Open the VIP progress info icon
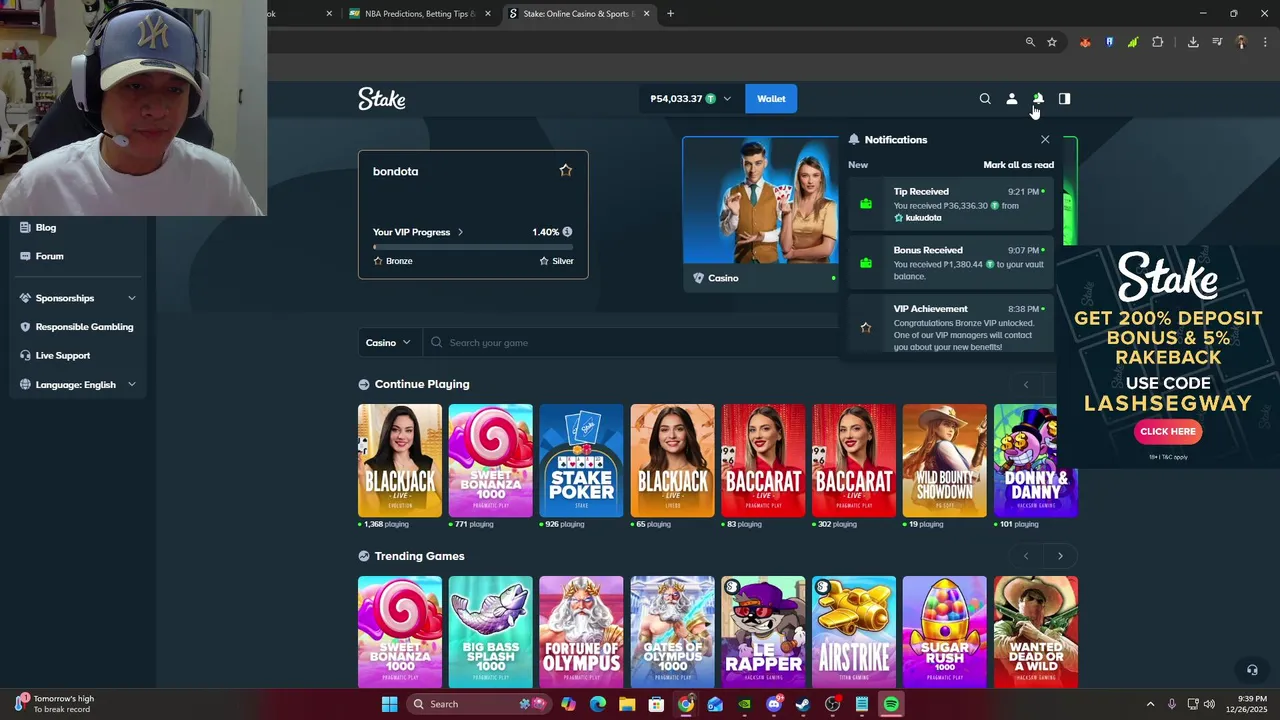1280x720 pixels. [567, 232]
